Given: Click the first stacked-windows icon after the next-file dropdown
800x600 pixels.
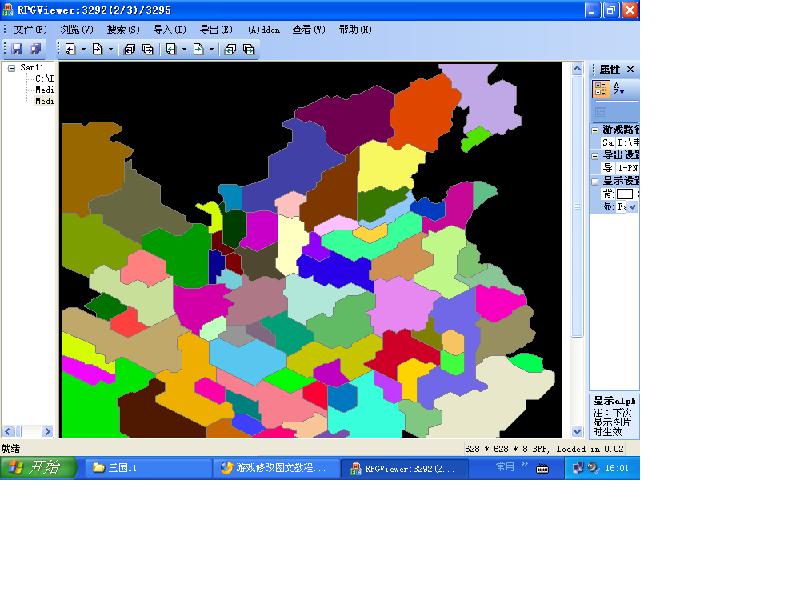Looking at the screenshot, I should 130,49.
